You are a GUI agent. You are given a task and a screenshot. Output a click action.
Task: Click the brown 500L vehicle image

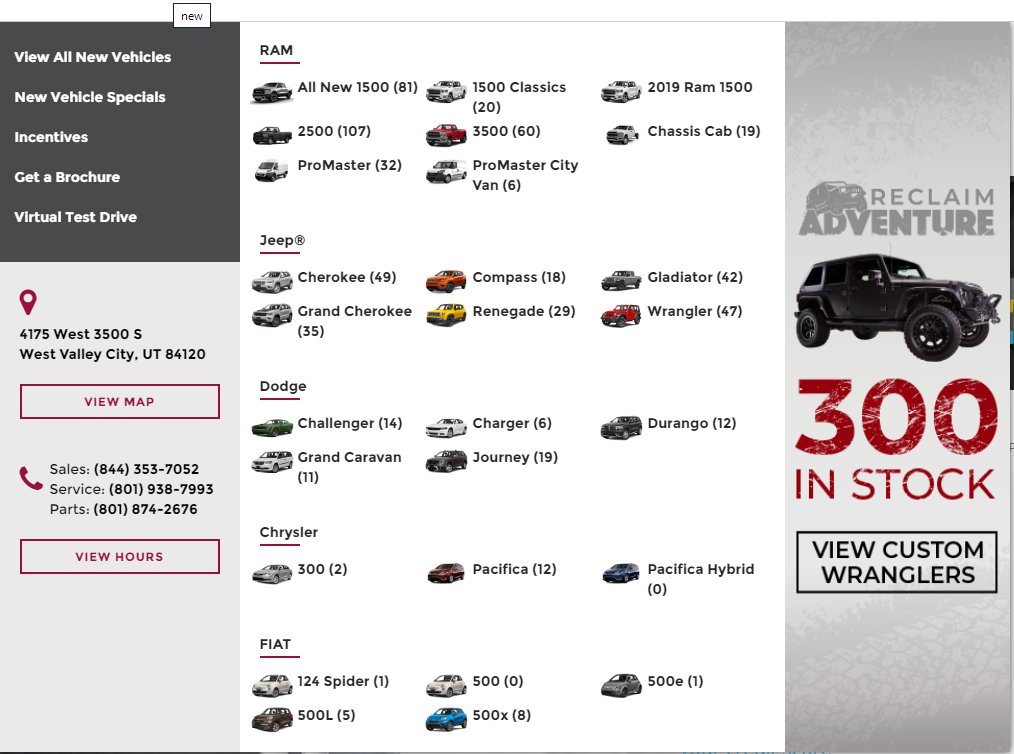[x=272, y=720]
